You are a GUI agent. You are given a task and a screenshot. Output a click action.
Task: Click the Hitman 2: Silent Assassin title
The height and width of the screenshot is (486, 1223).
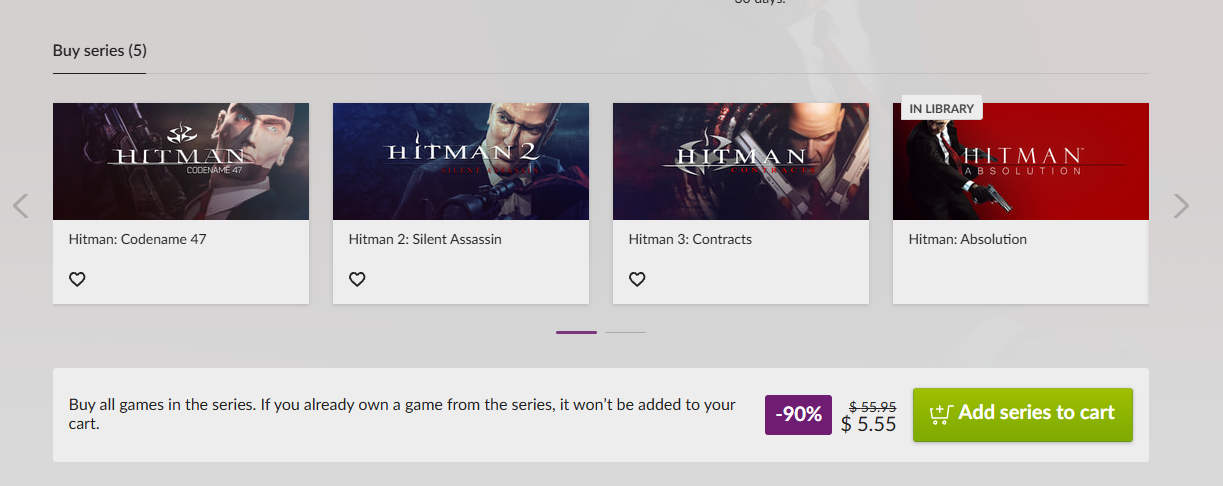(x=425, y=240)
